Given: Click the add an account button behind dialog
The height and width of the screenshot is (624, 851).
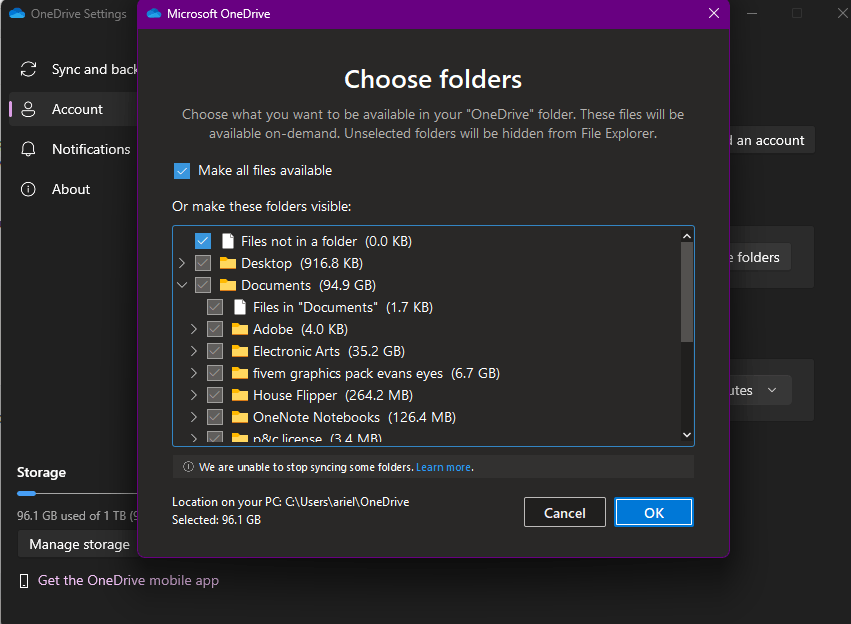Looking at the screenshot, I should [772, 140].
